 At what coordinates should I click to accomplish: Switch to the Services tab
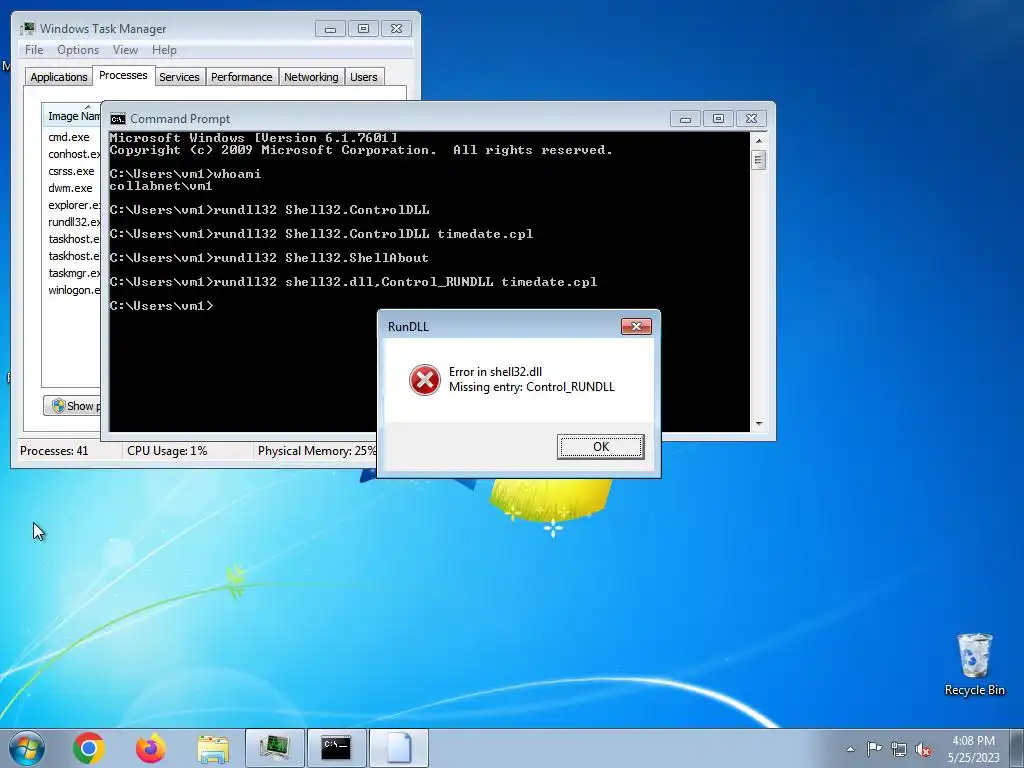[179, 77]
